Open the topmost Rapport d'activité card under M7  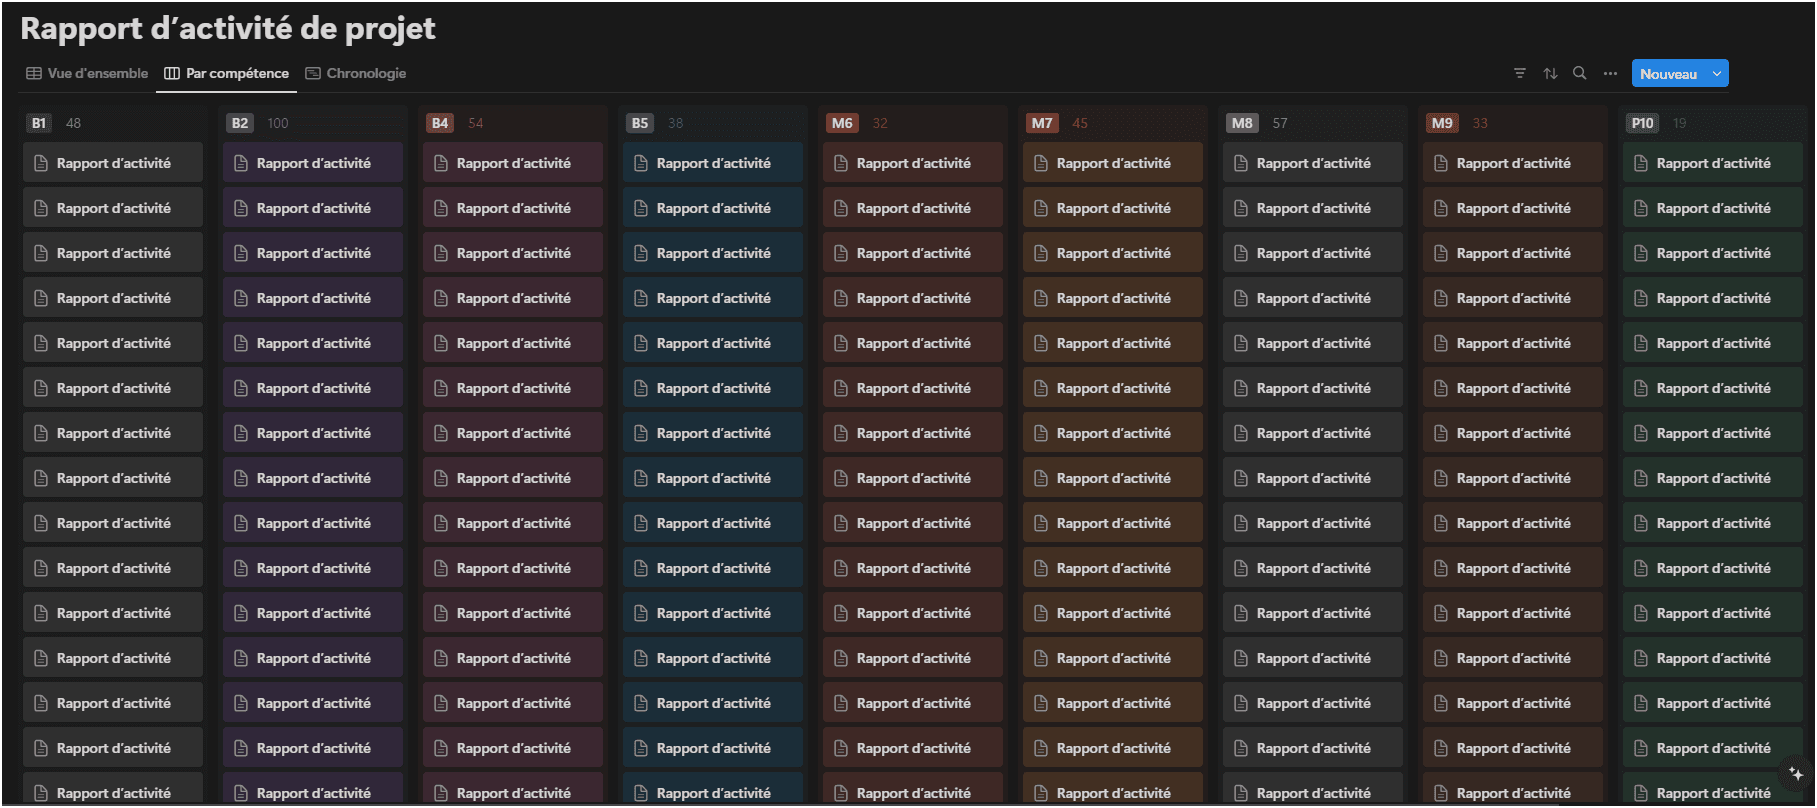[x=1113, y=163]
